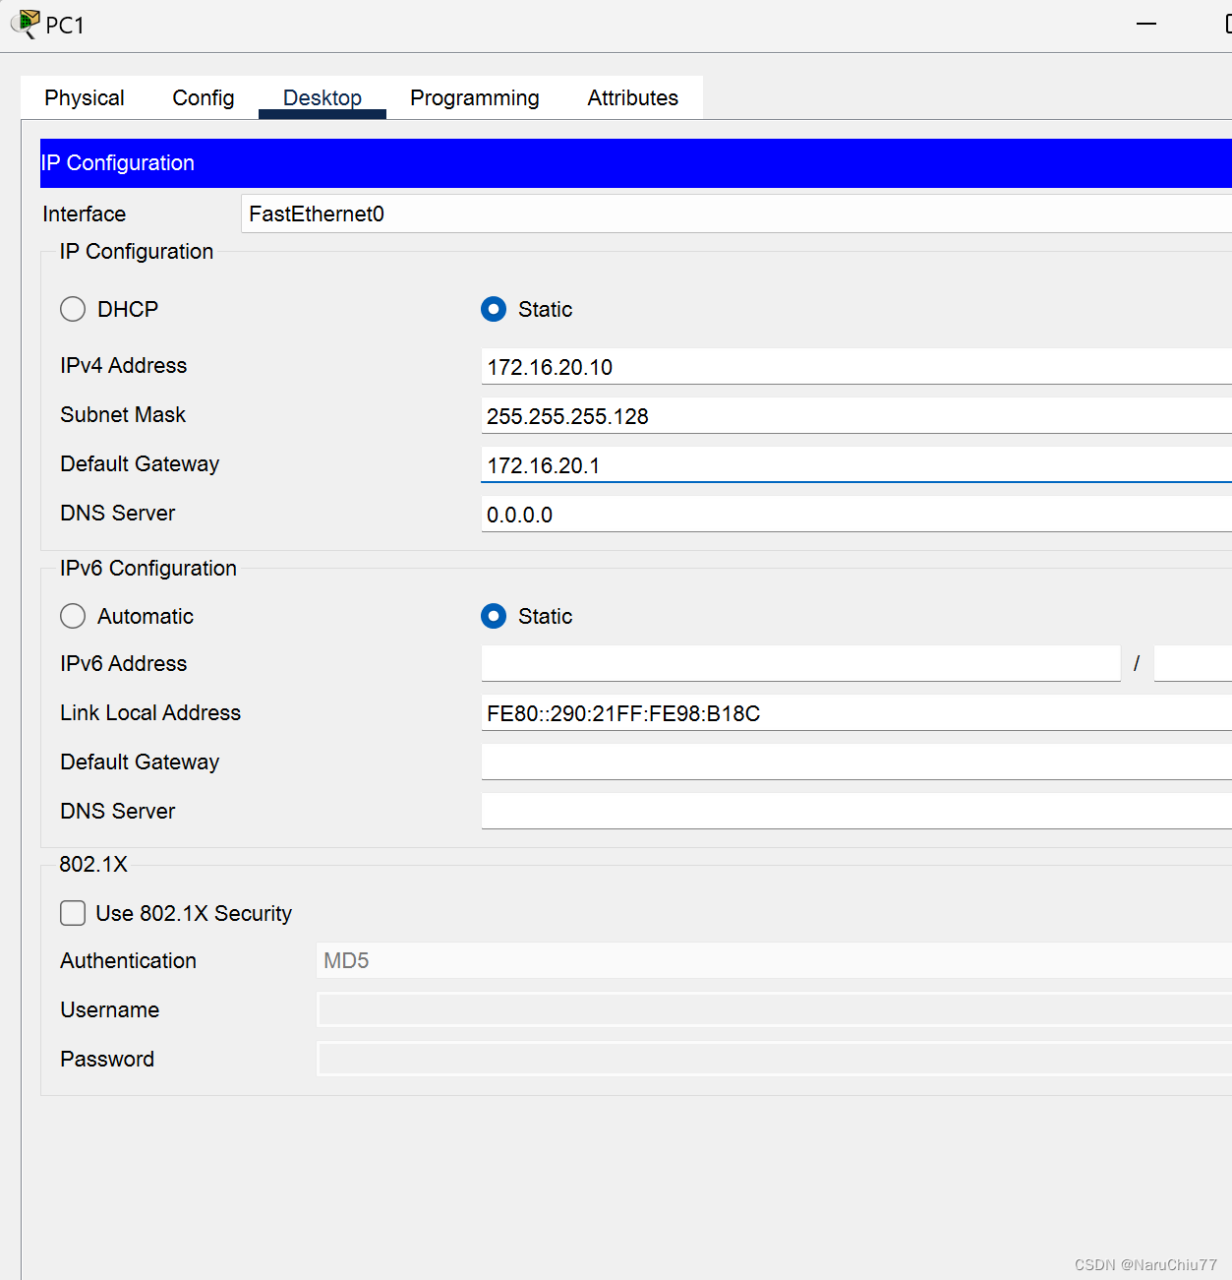Select Static under IP Configuration
1232x1280 pixels.
pyautogui.click(x=494, y=309)
